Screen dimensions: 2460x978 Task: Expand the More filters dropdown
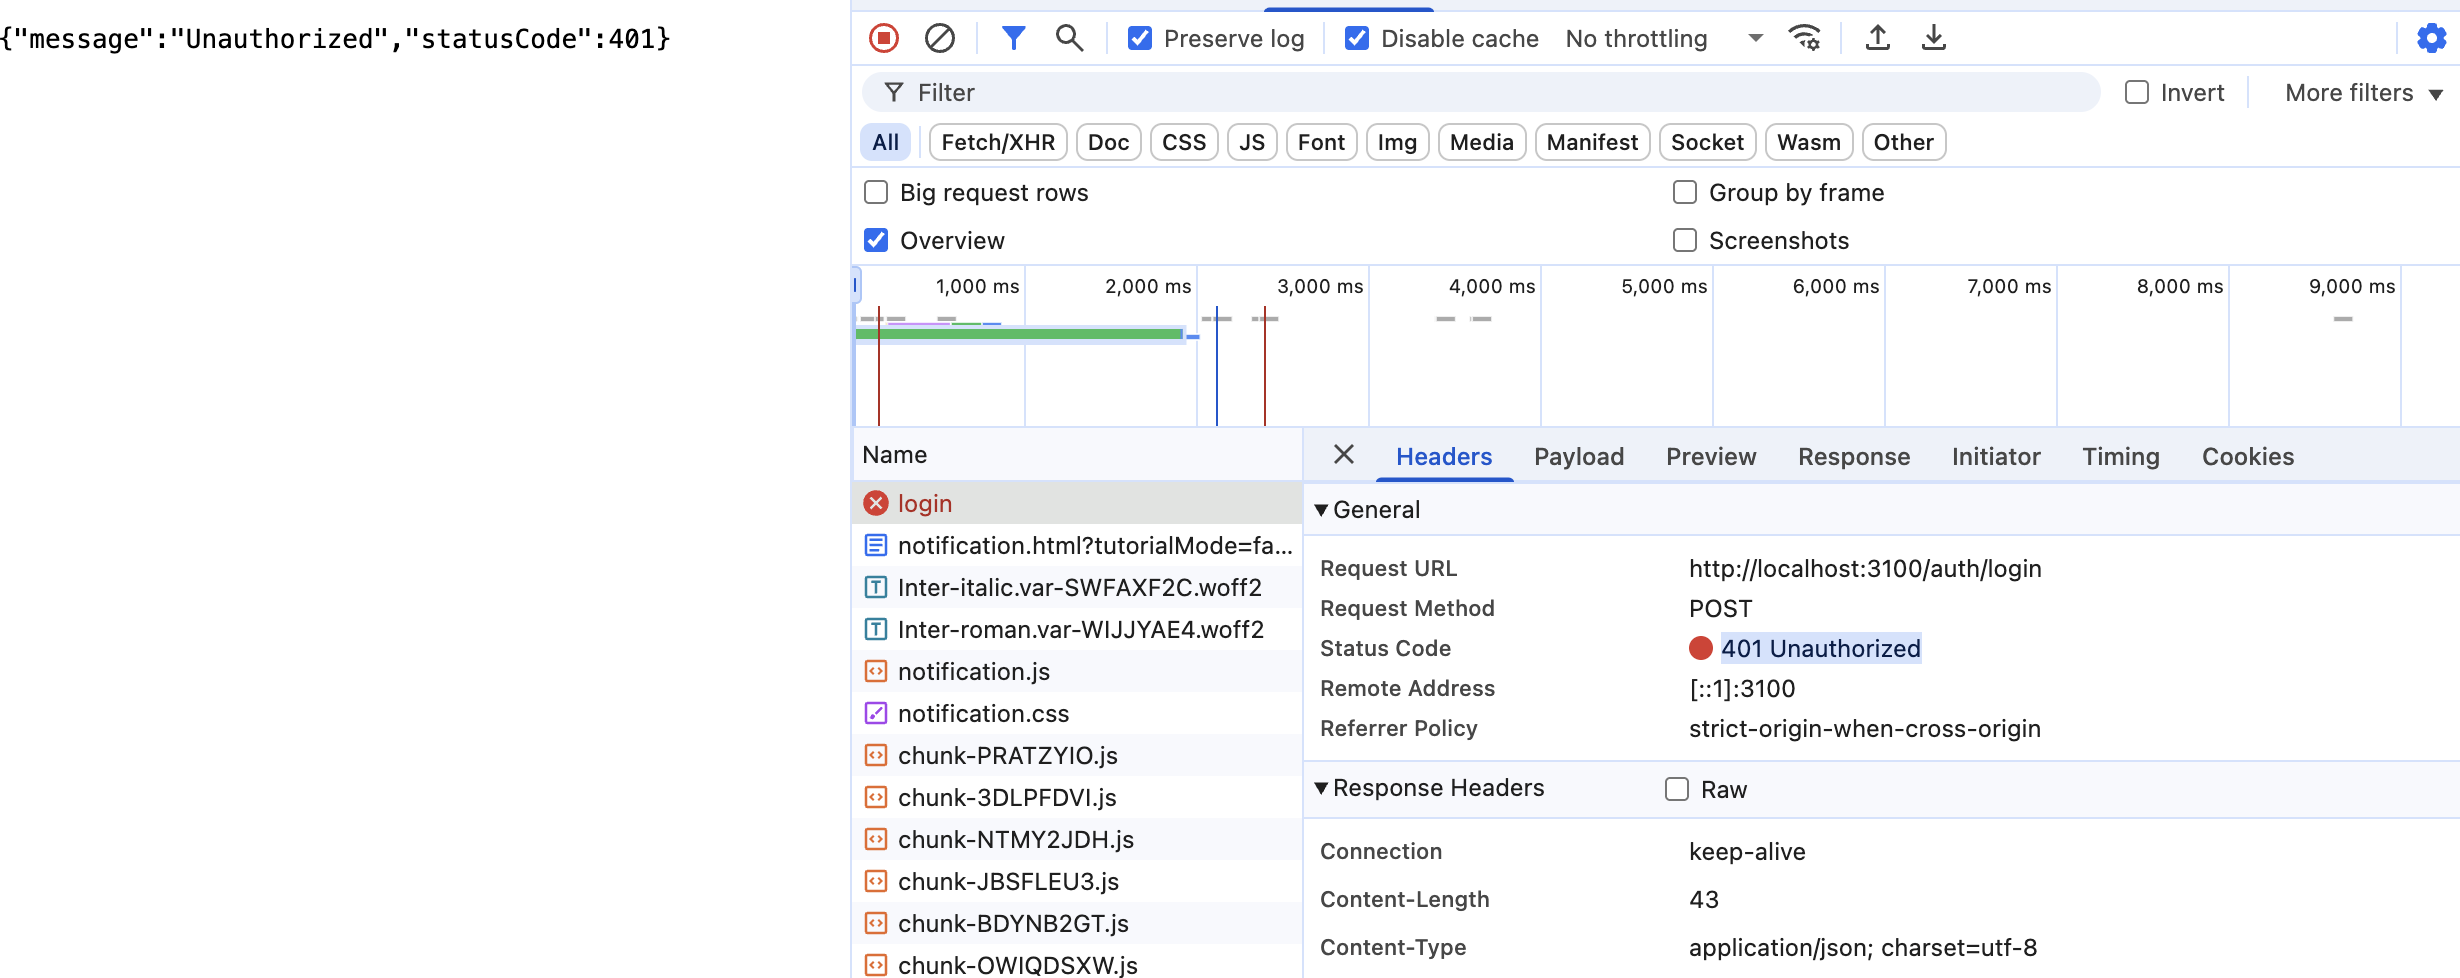click(2363, 92)
